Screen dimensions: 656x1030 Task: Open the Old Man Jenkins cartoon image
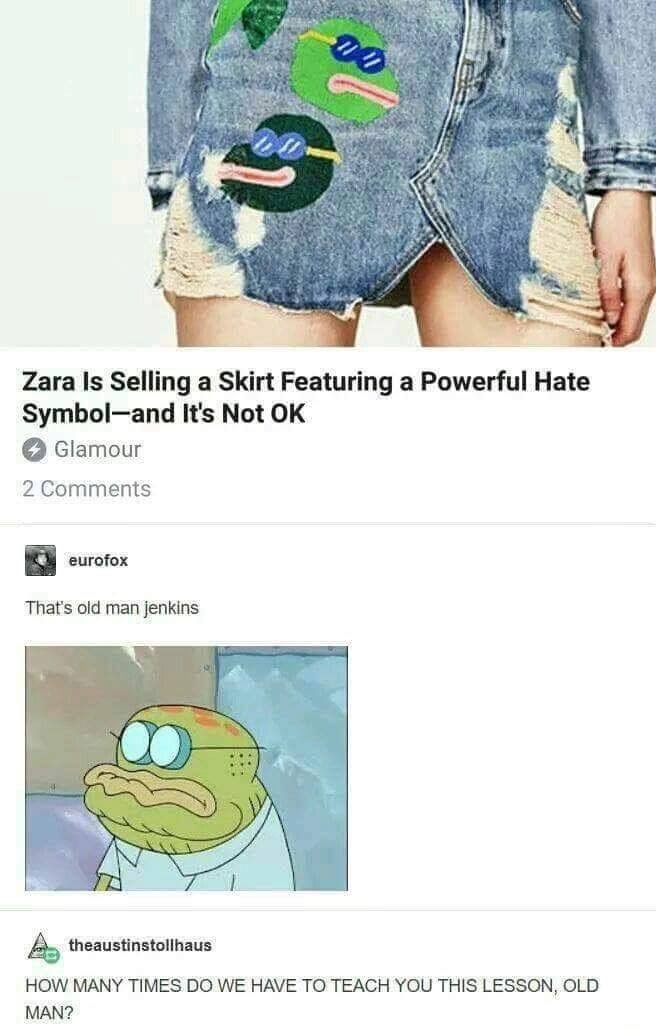tap(186, 769)
